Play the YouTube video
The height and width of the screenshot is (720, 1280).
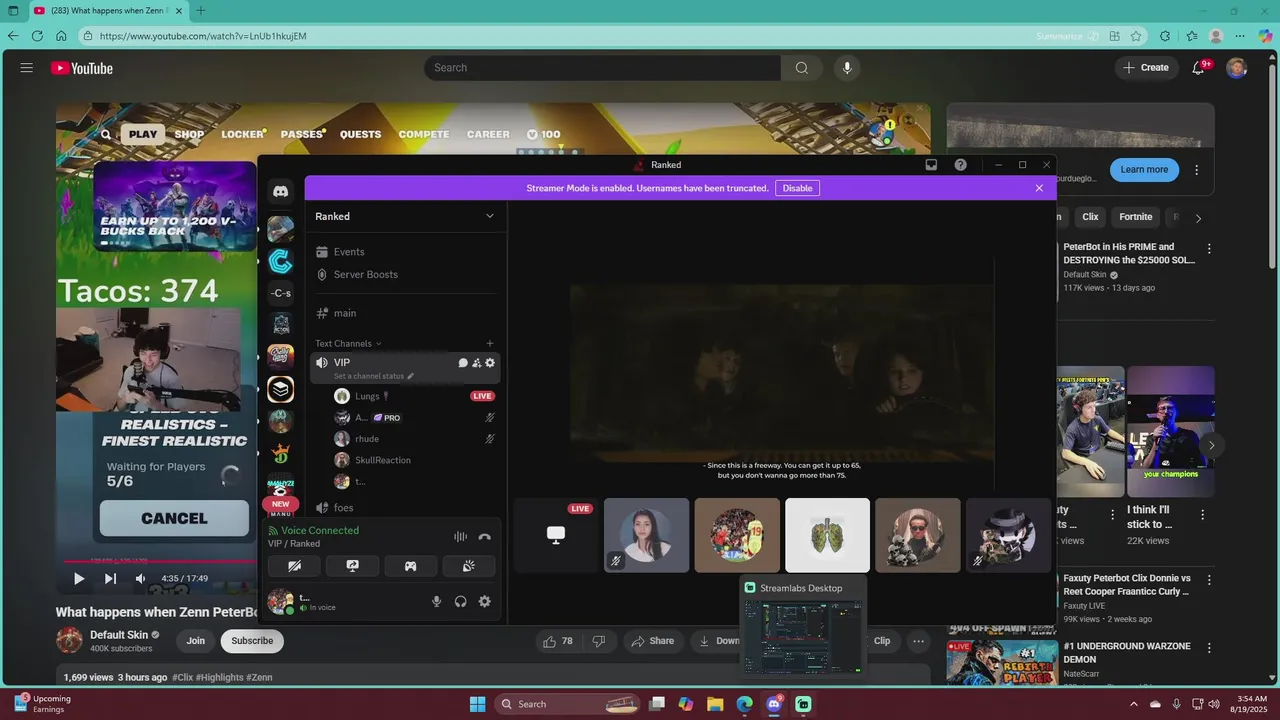[x=79, y=578]
